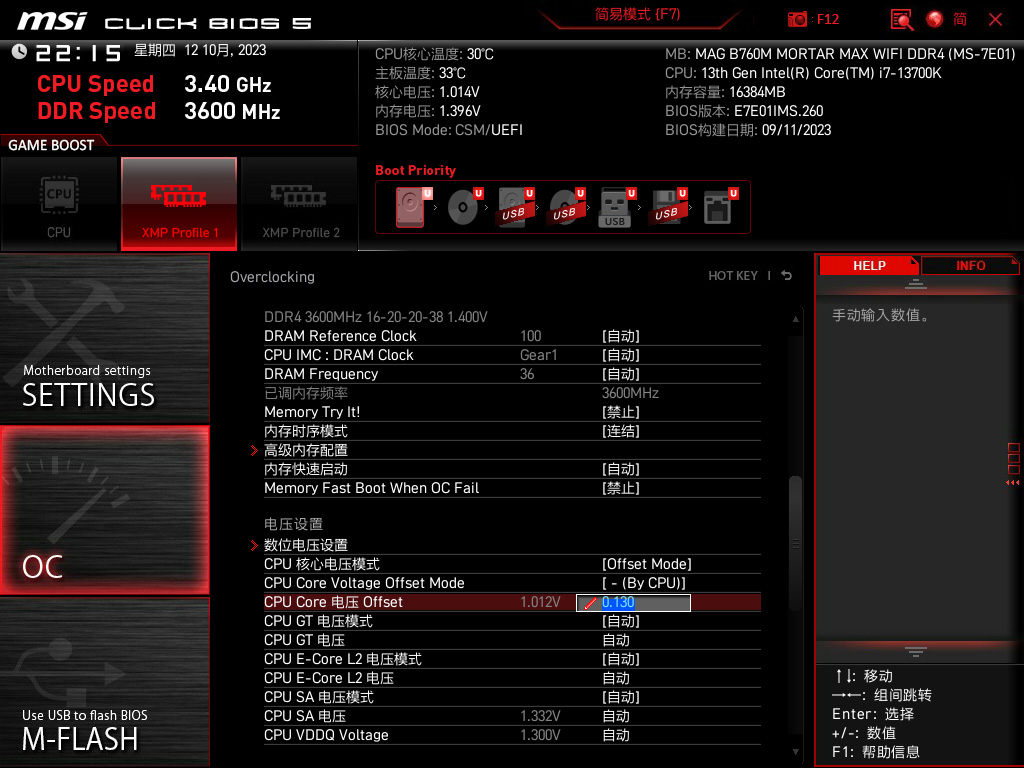Click the help panel top grip handle
Image resolution: width=1024 pixels, height=768 pixels.
[916, 284]
